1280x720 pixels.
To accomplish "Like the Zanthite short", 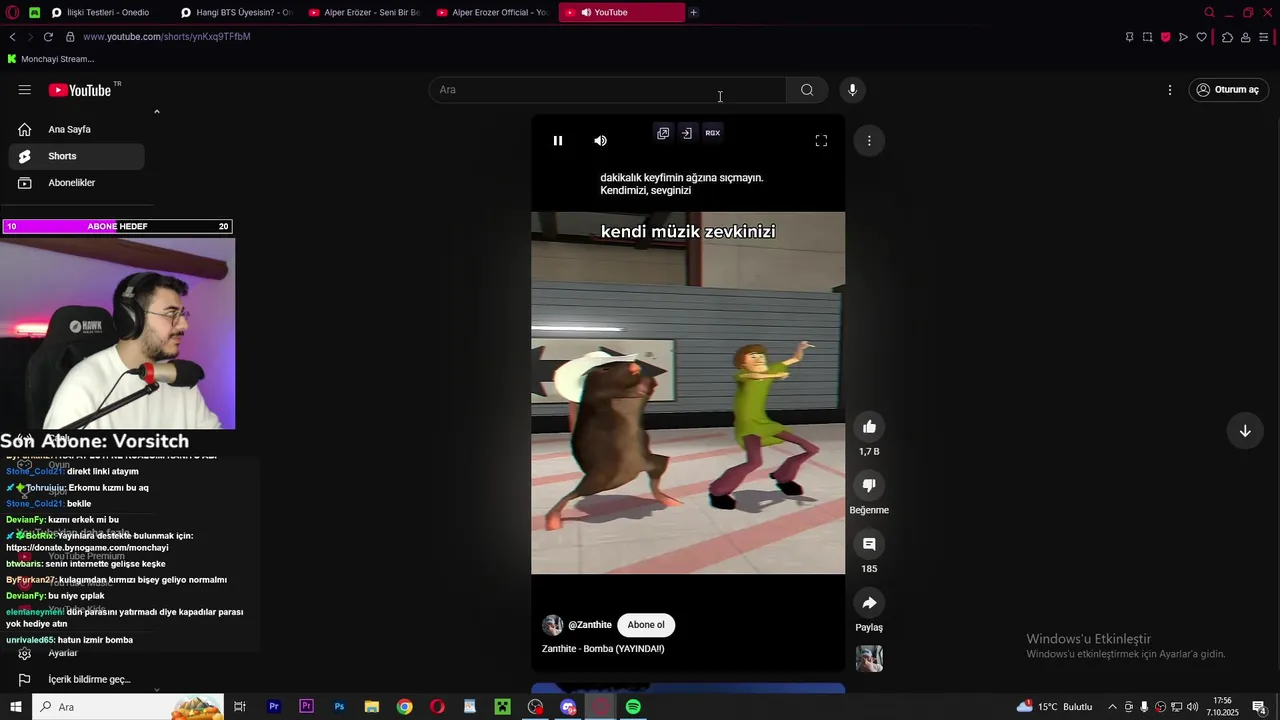I will pos(869,427).
